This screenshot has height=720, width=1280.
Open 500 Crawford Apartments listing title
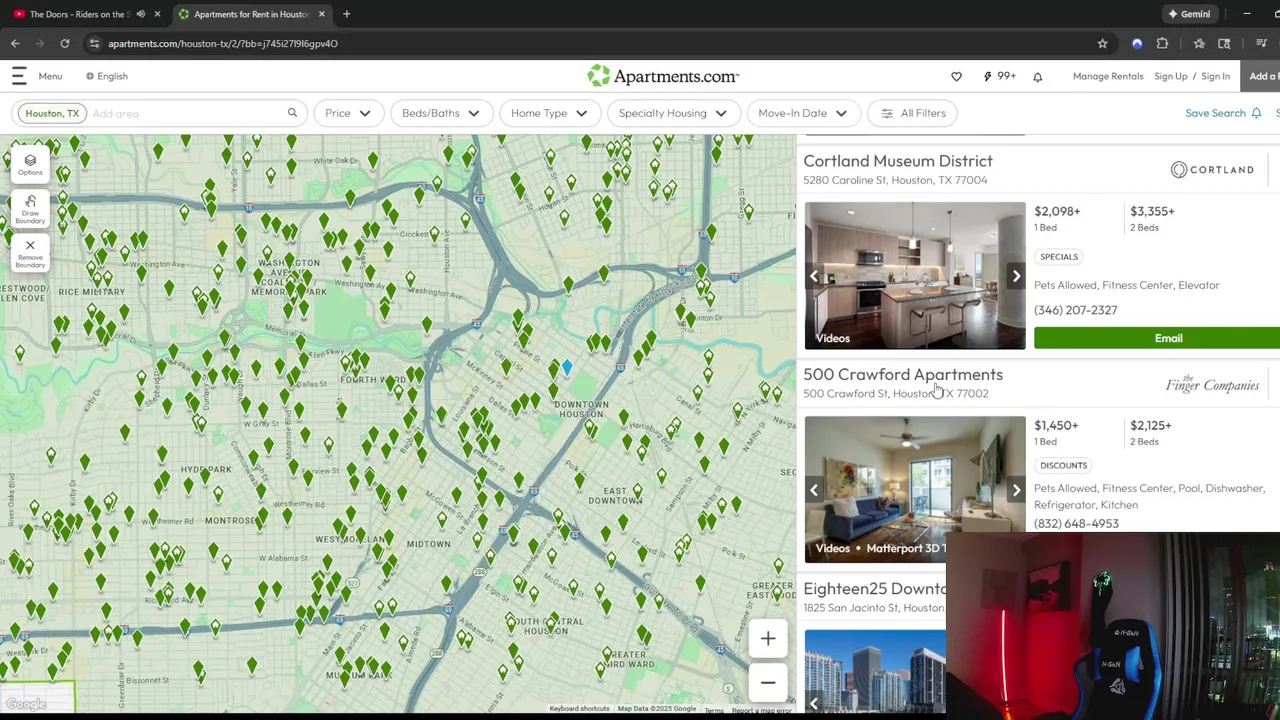point(903,375)
